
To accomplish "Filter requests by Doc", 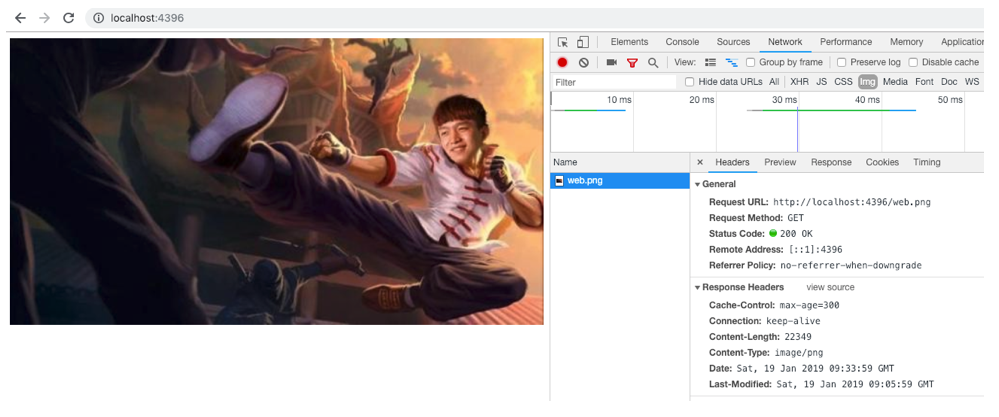I will click(949, 81).
